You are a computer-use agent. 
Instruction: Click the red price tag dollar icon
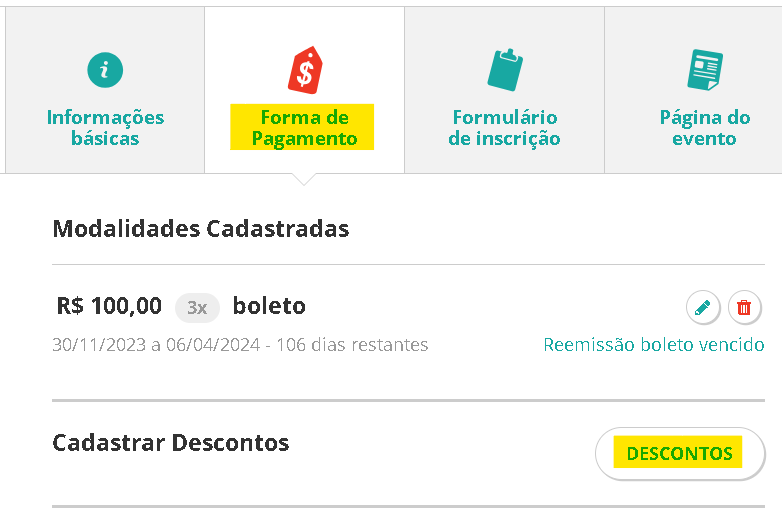tap(305, 70)
